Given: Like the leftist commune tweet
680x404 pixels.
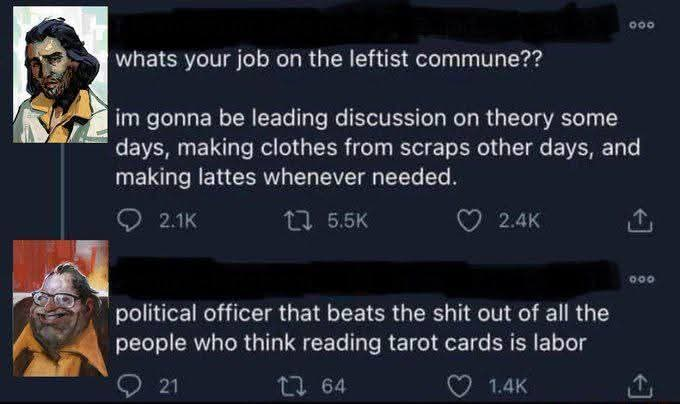Looking at the screenshot, I should click(469, 221).
